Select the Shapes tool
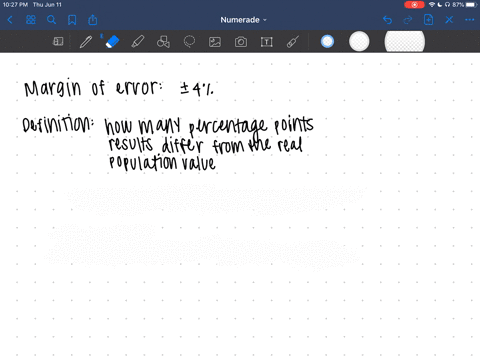Image resolution: width=480 pixels, height=360 pixels. [x=163, y=42]
